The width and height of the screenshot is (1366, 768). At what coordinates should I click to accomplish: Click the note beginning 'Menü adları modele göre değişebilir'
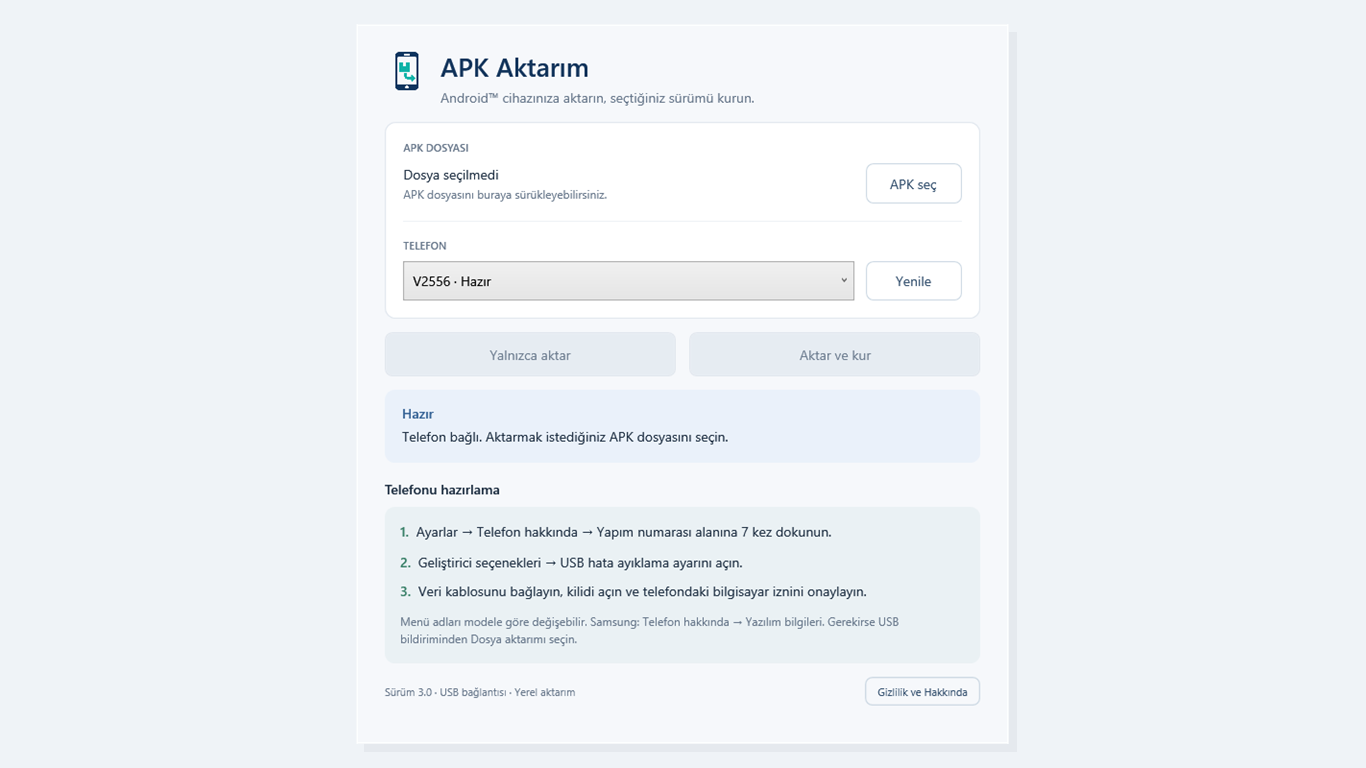coord(650,630)
